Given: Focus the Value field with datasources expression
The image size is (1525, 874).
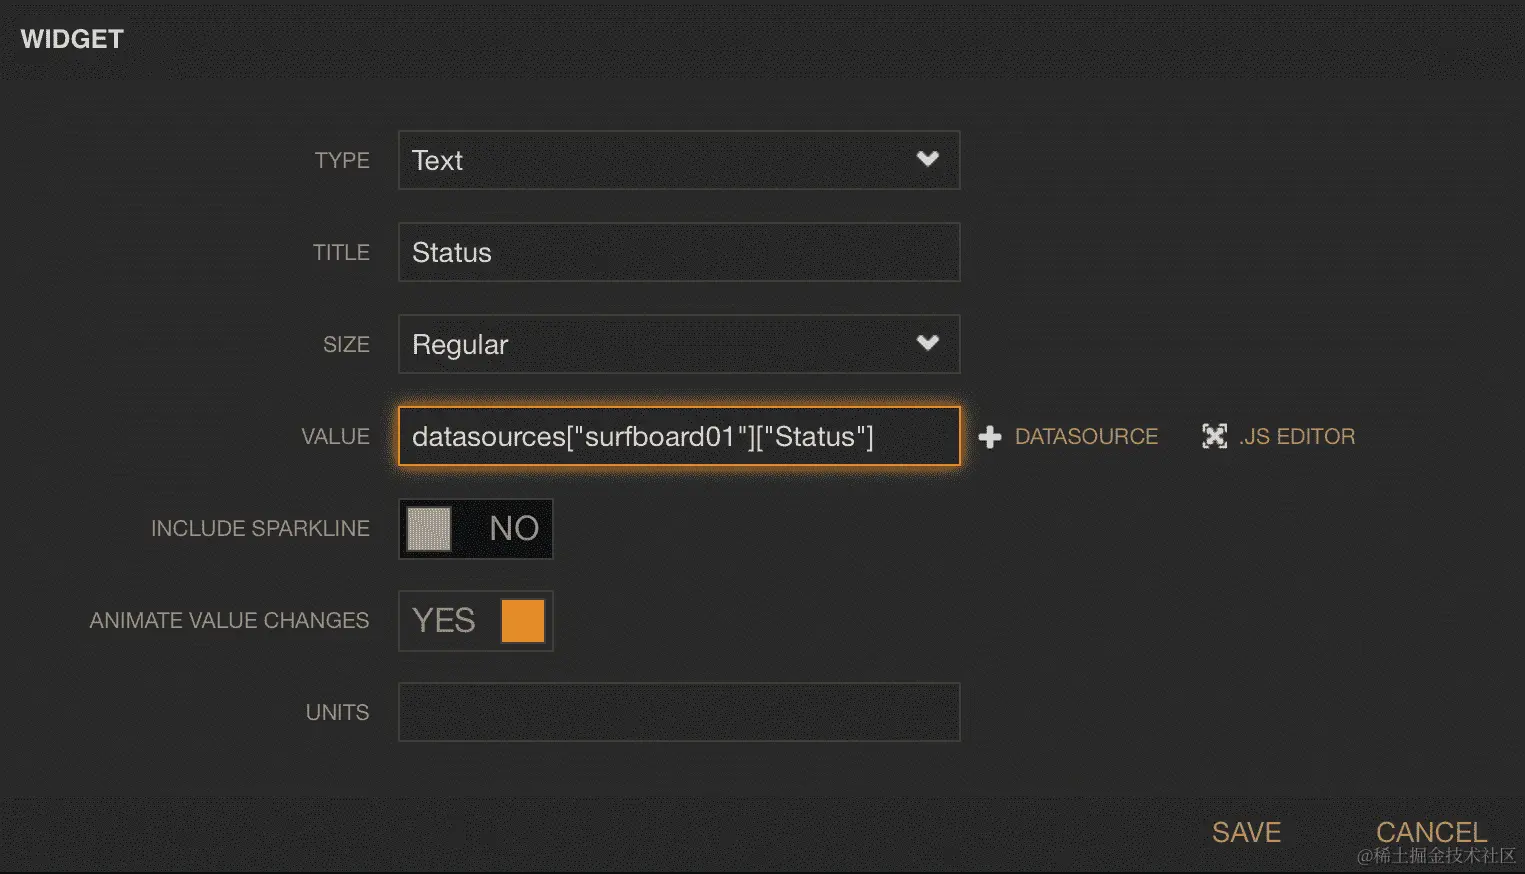Looking at the screenshot, I should pyautogui.click(x=678, y=436).
